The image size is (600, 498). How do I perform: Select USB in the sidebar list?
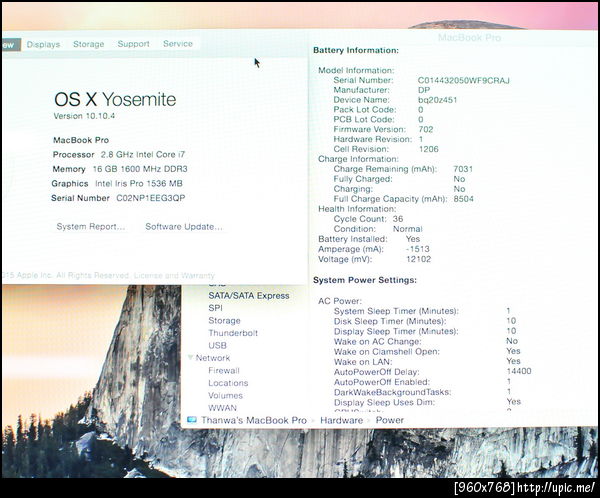217,345
